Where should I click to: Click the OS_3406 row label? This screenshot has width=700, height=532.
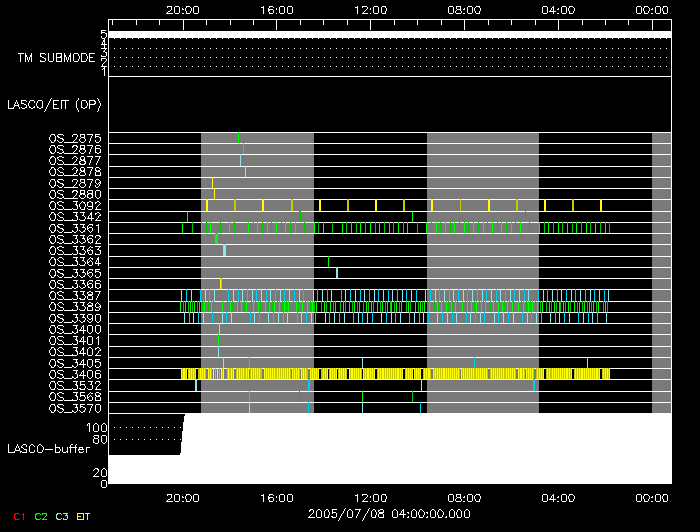[x=75, y=374]
